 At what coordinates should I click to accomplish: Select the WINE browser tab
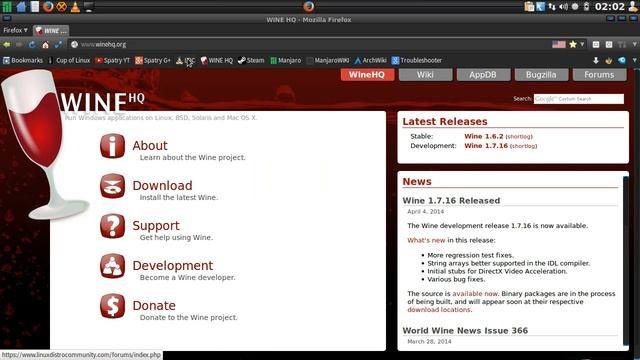51,31
